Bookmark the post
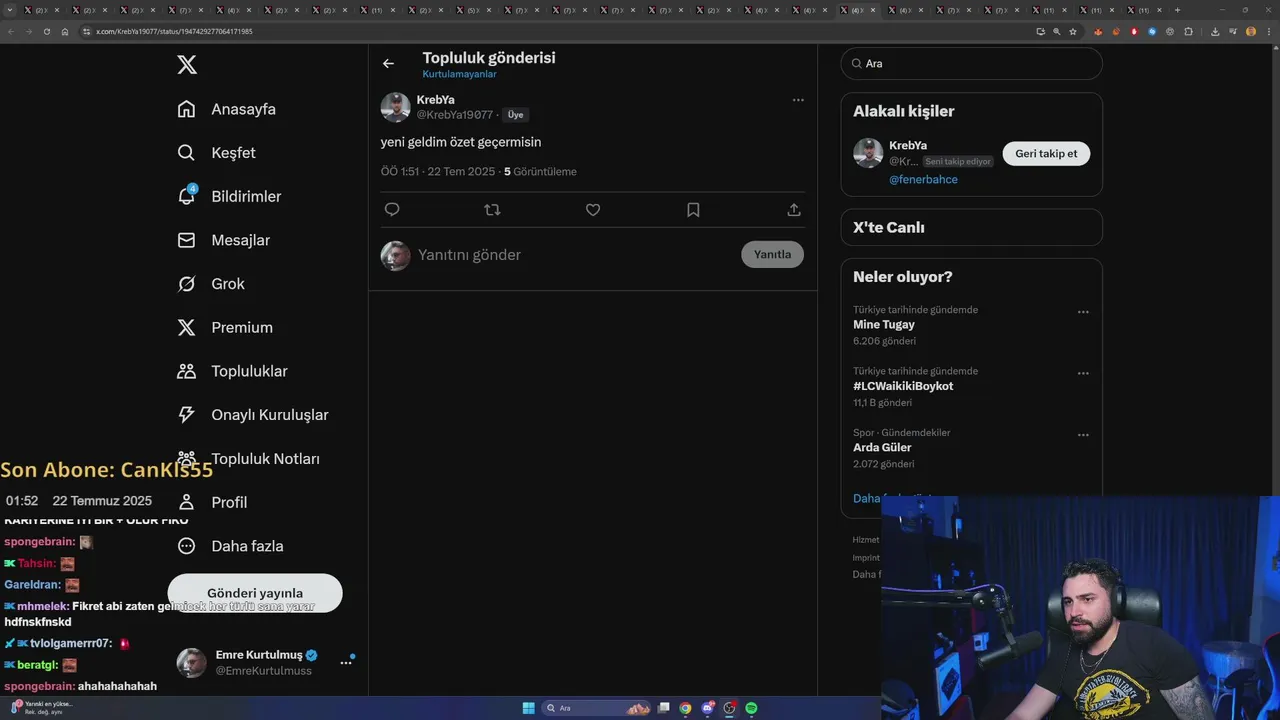Viewport: 1280px width, 720px height. pyautogui.click(x=693, y=210)
